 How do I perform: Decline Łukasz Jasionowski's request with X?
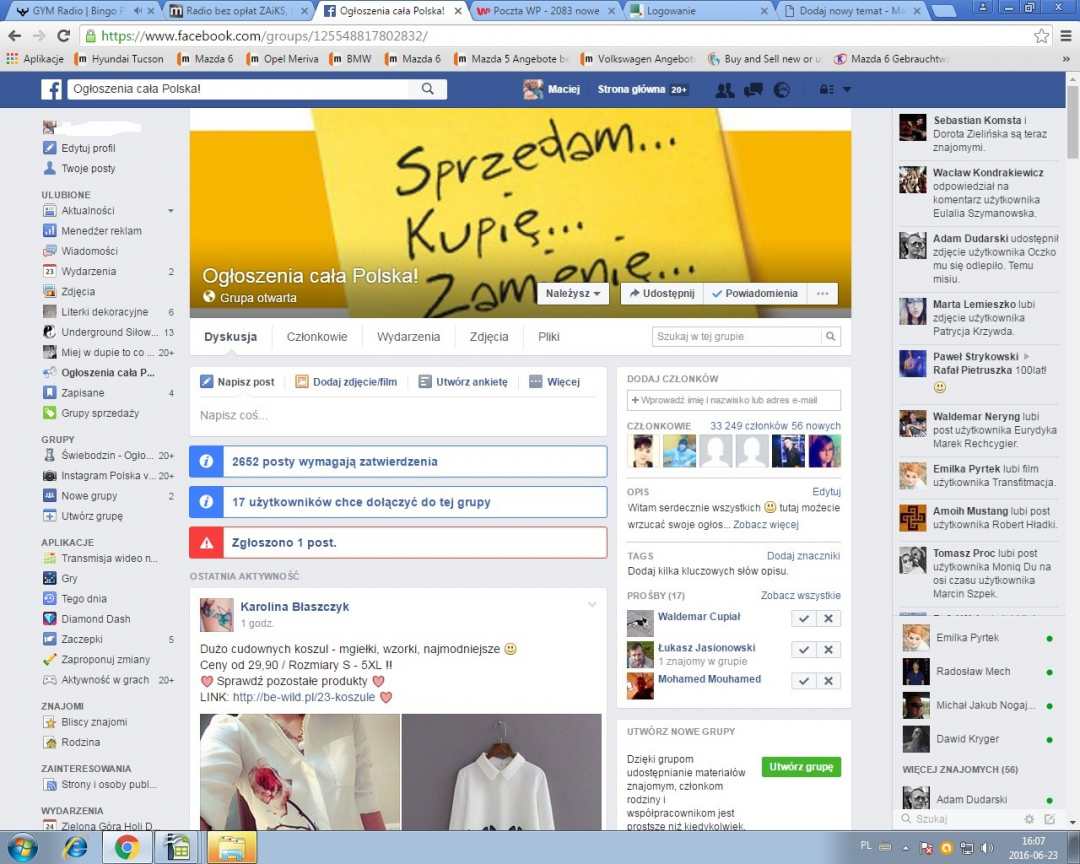(828, 650)
